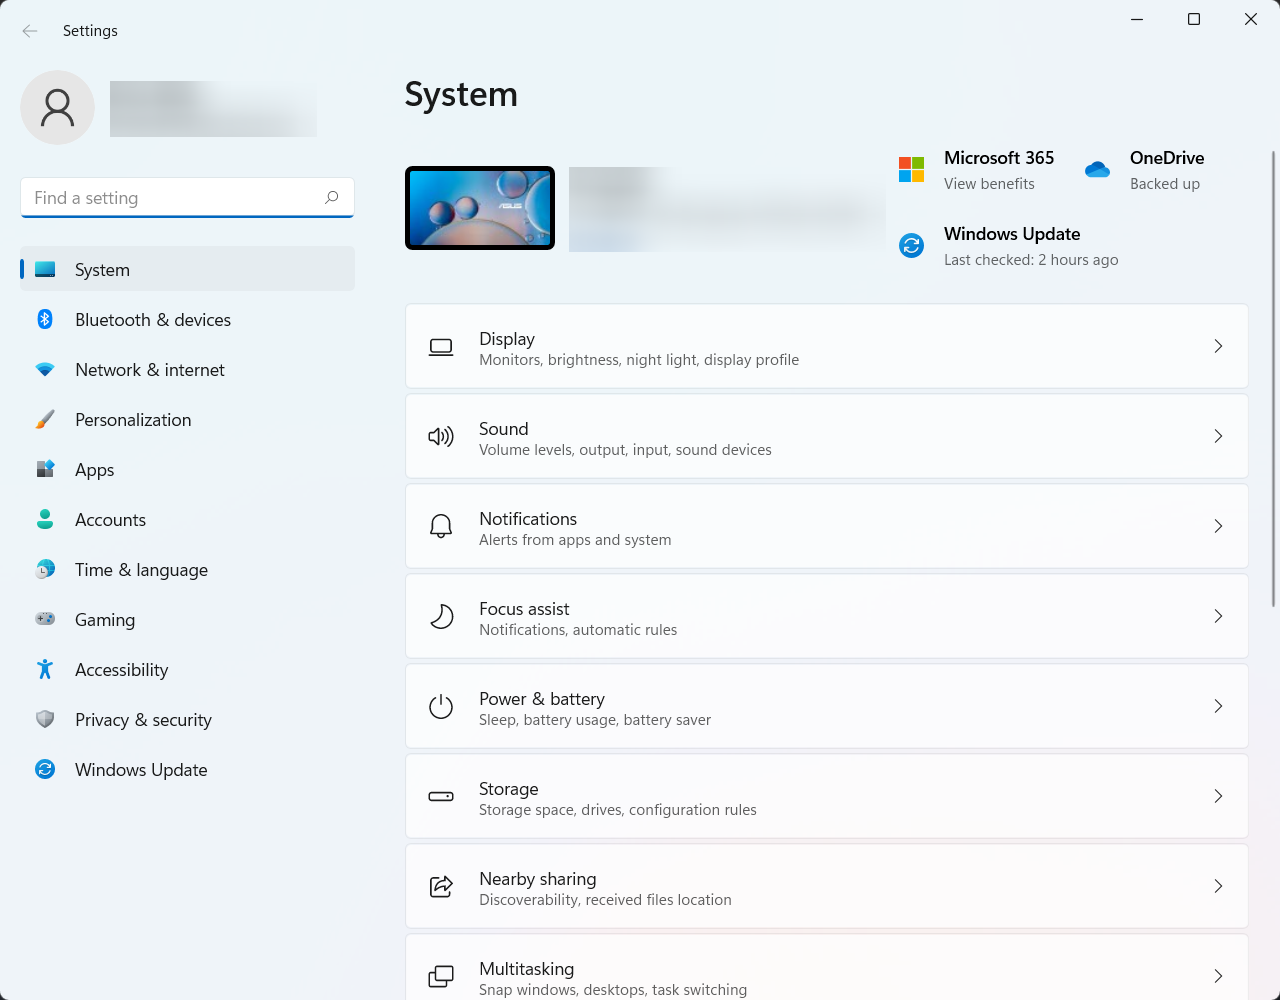The image size is (1280, 1000).
Task: Open Network & internet settings via the Wi-Fi icon
Action: point(45,369)
